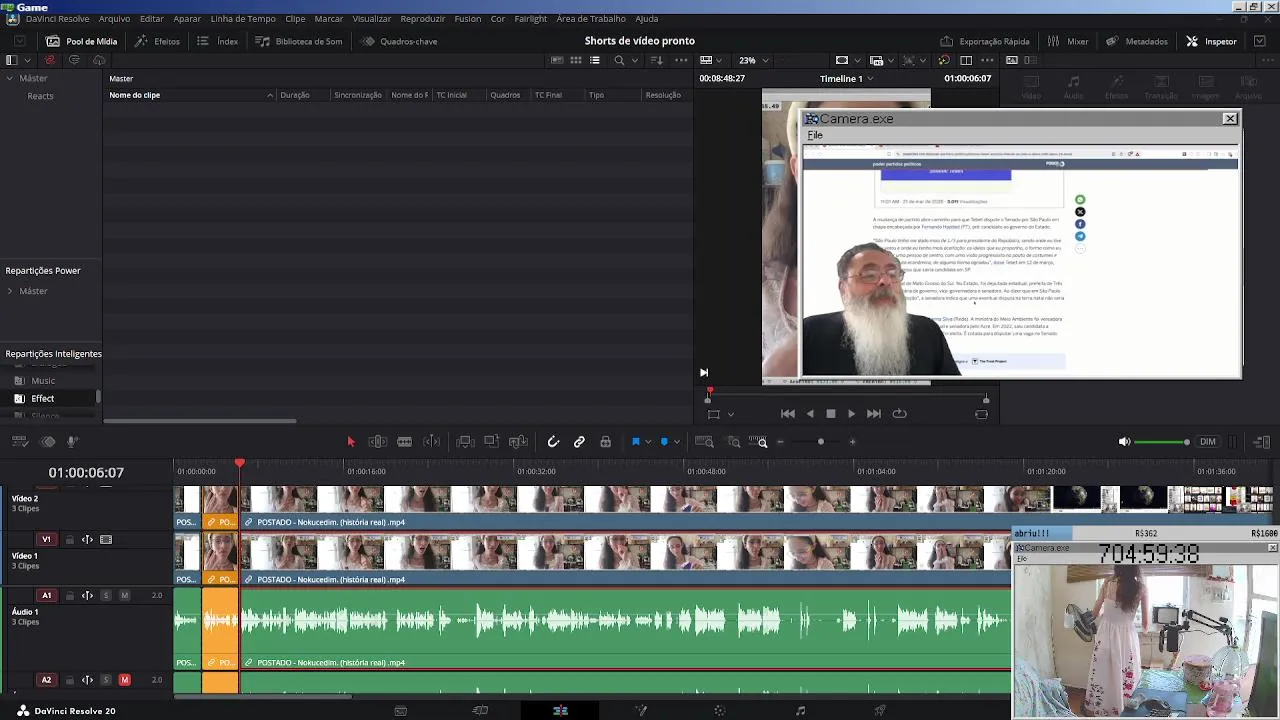Play timeline in reverse

[x=810, y=414]
